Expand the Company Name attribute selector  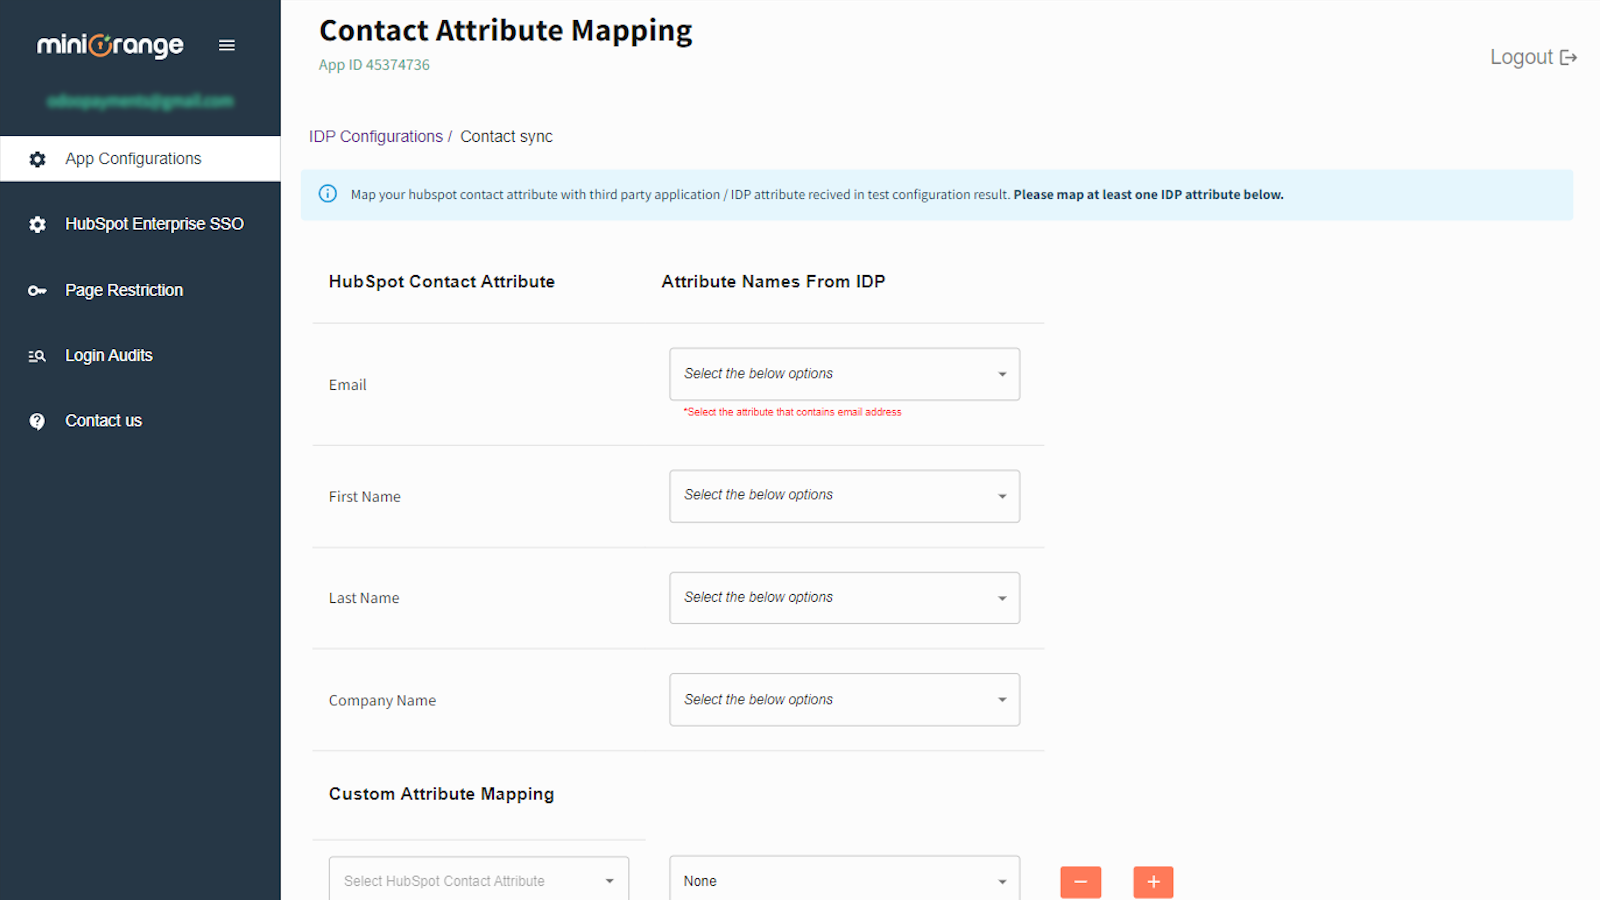click(x=843, y=699)
